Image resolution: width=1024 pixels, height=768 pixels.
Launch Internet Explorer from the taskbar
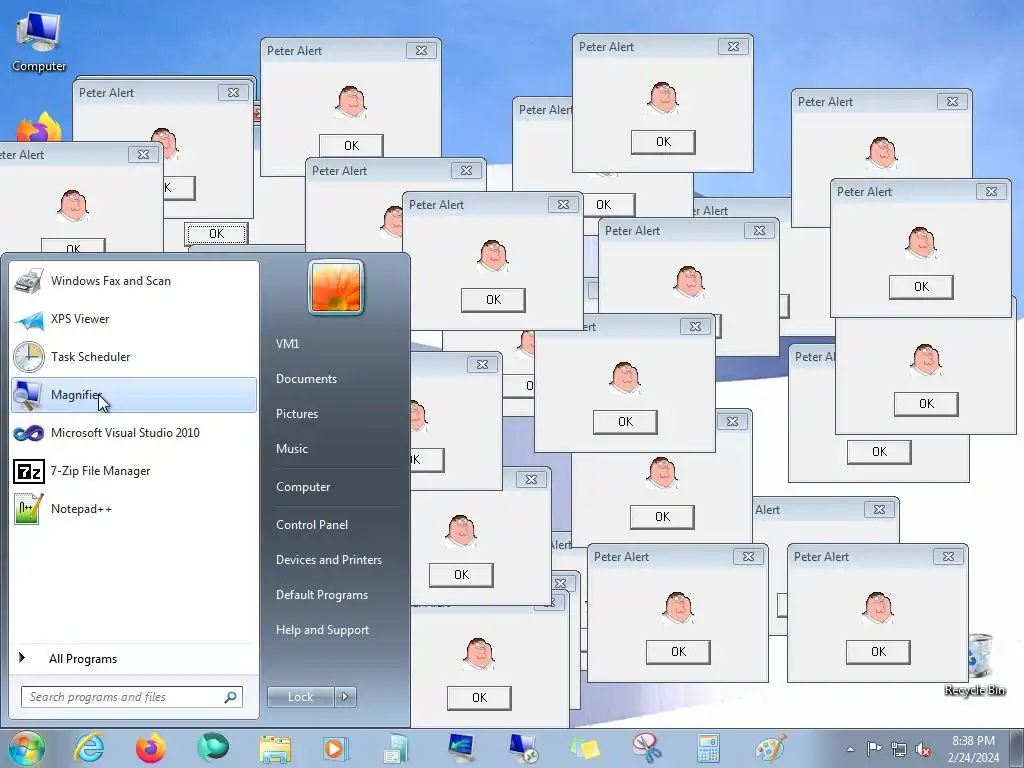click(x=89, y=748)
